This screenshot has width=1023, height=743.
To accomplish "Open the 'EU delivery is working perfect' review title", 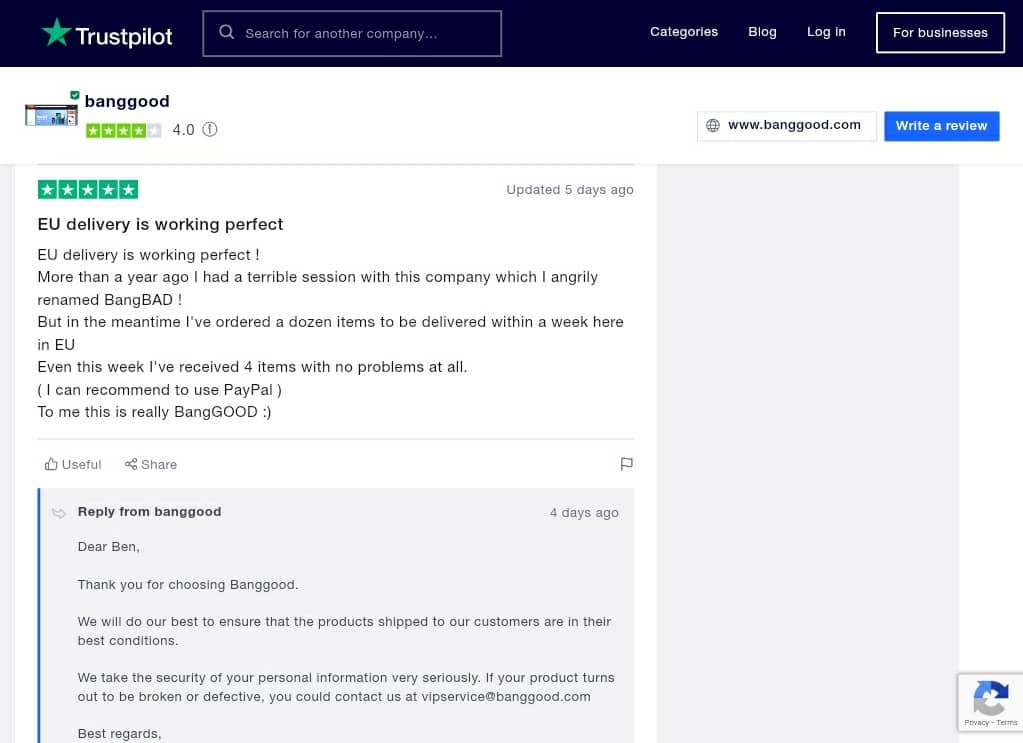I will pyautogui.click(x=160, y=224).
